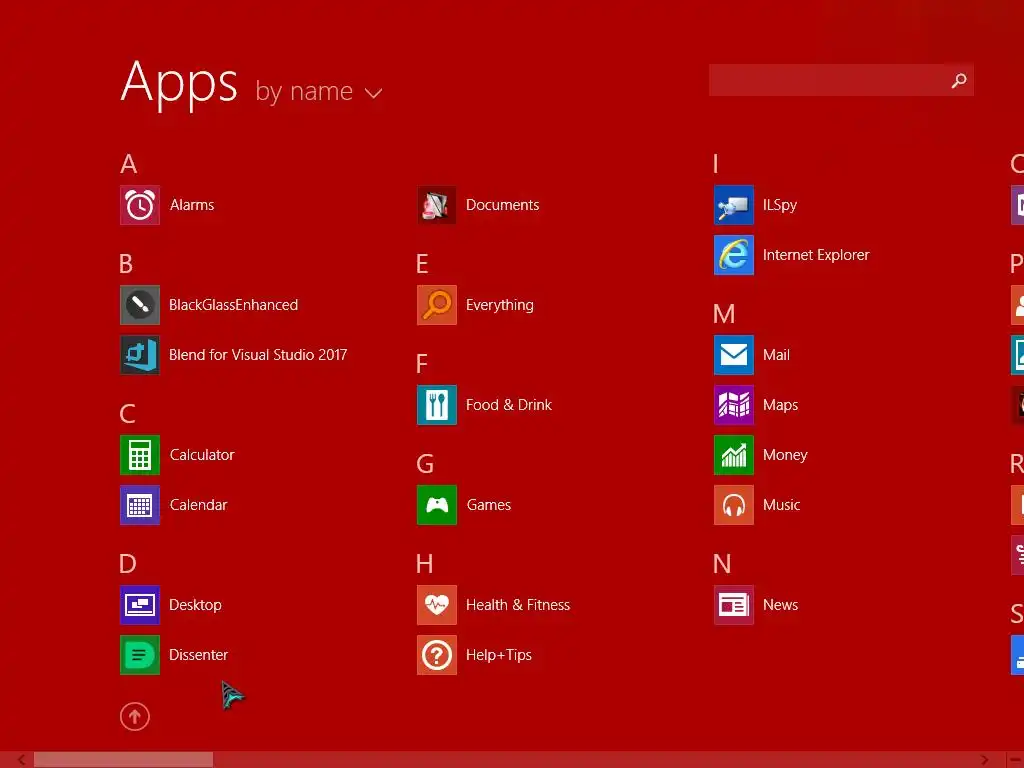Click the 'Calendar' label
The height and width of the screenshot is (768, 1024).
tap(199, 505)
